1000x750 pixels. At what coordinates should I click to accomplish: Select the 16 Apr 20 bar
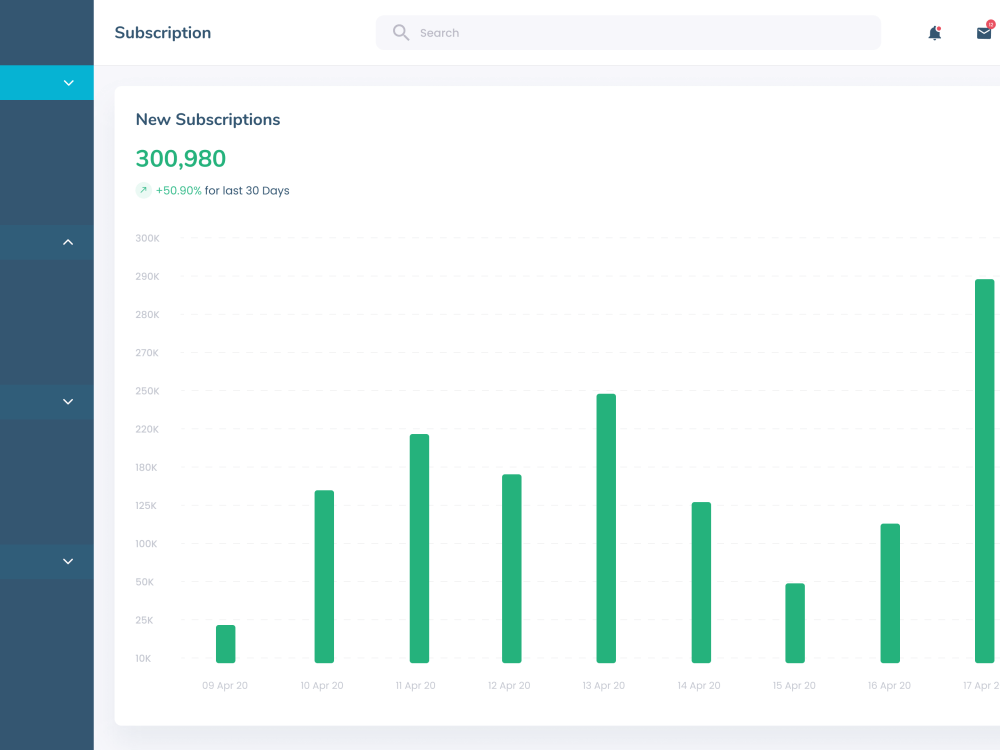coord(890,593)
